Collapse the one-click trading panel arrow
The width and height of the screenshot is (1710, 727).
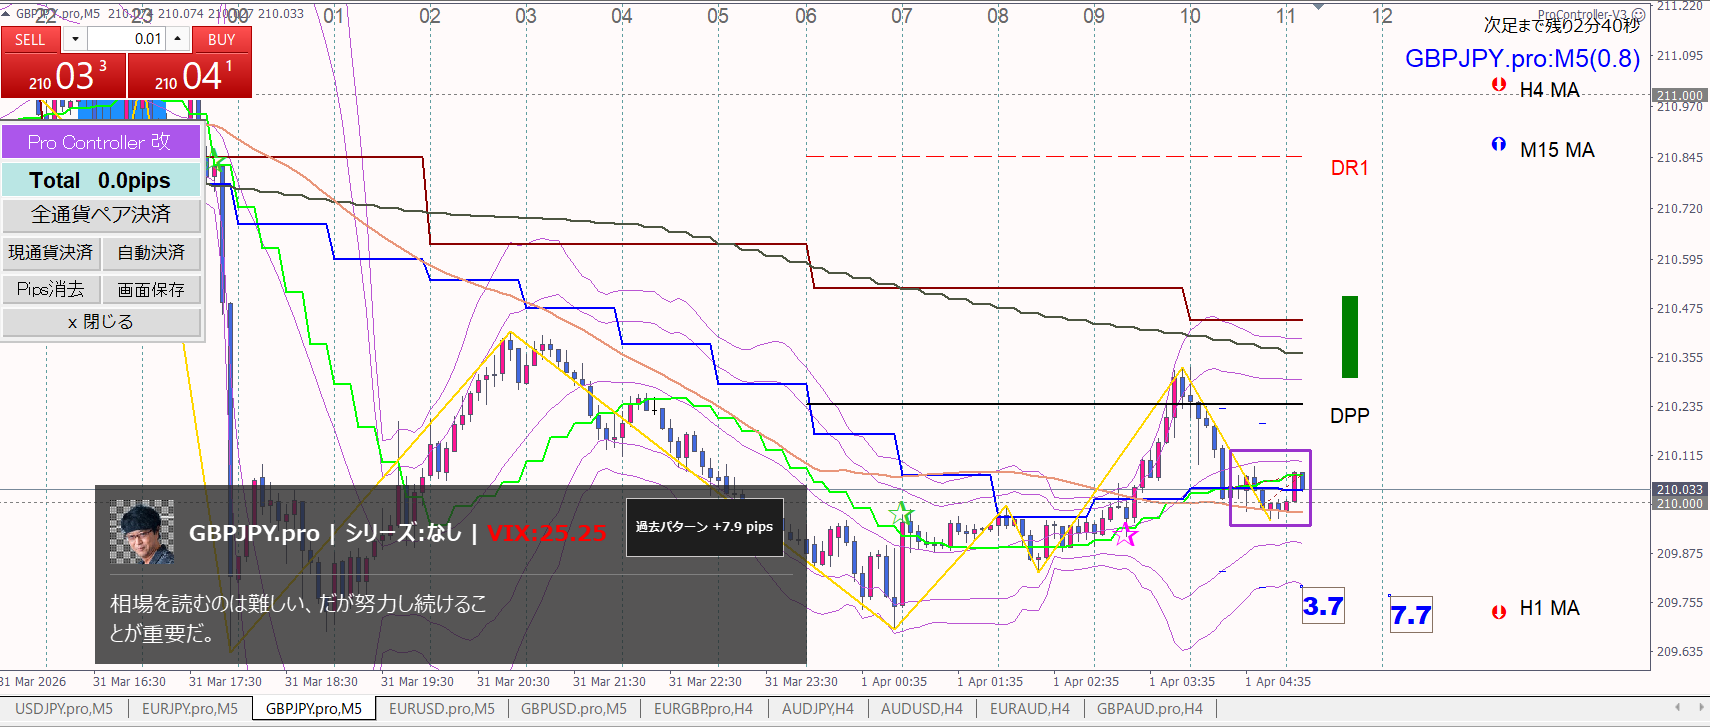coord(6,14)
